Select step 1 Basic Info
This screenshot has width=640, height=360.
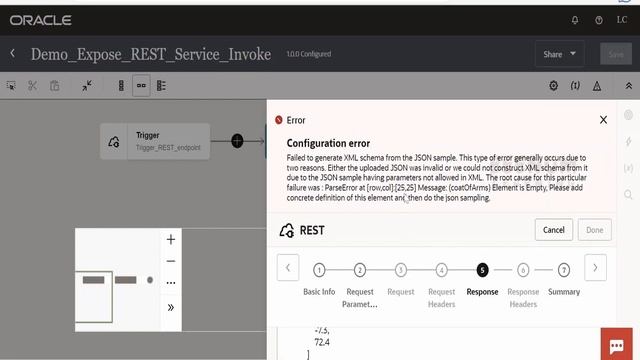point(319,270)
